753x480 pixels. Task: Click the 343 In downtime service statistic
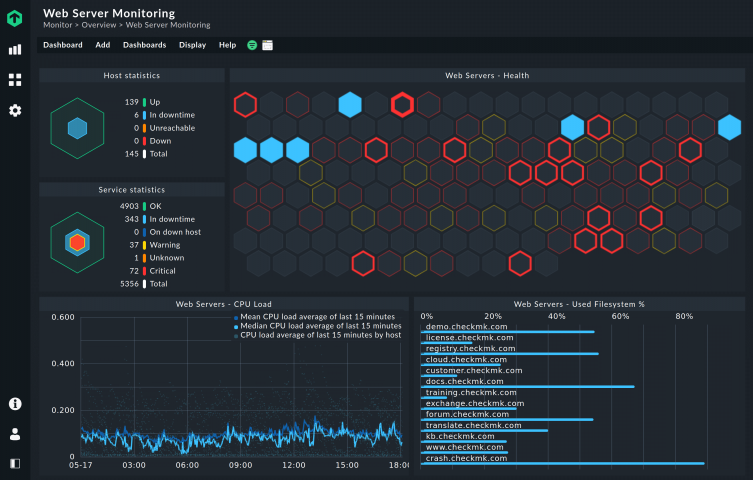[x=159, y=219]
